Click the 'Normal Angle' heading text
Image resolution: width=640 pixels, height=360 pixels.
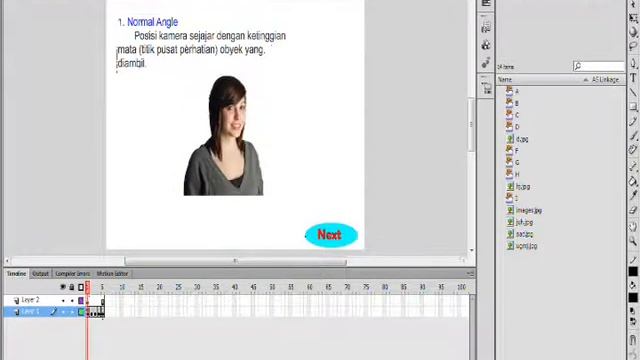[152, 22]
